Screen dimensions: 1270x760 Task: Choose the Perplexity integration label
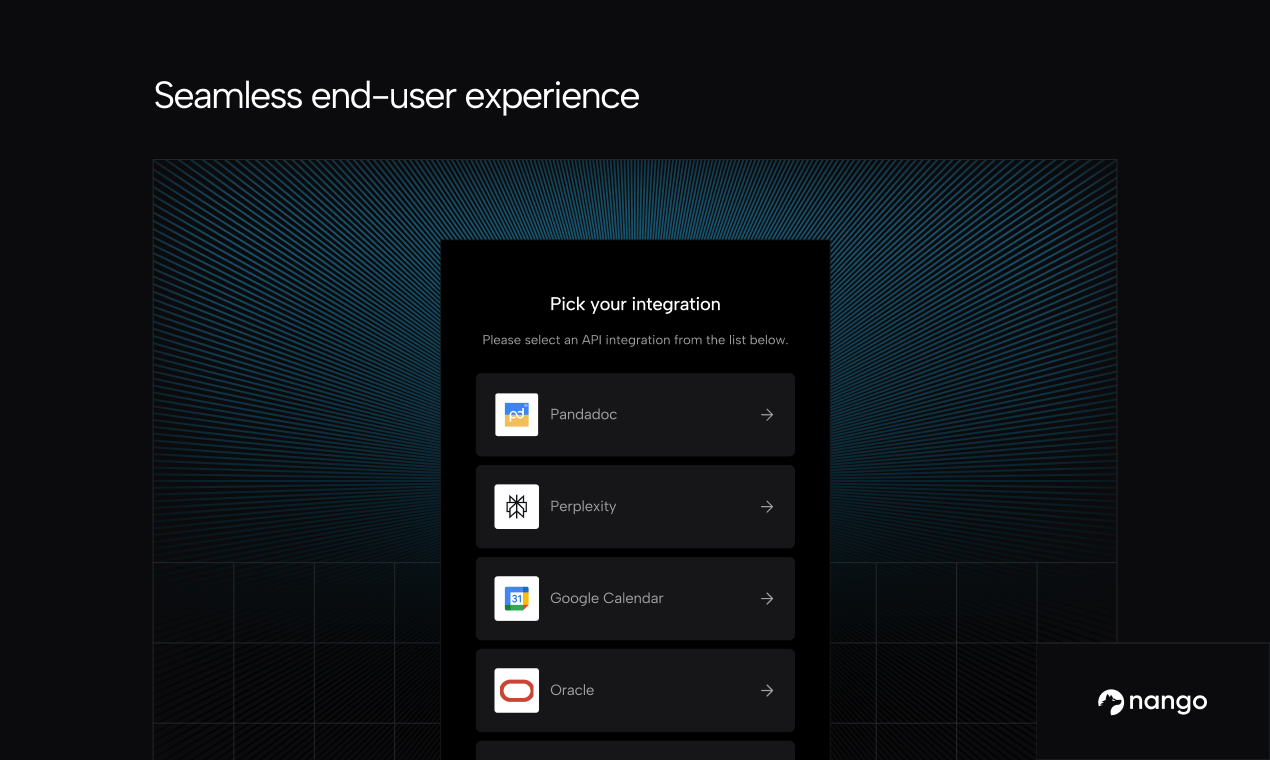point(583,507)
